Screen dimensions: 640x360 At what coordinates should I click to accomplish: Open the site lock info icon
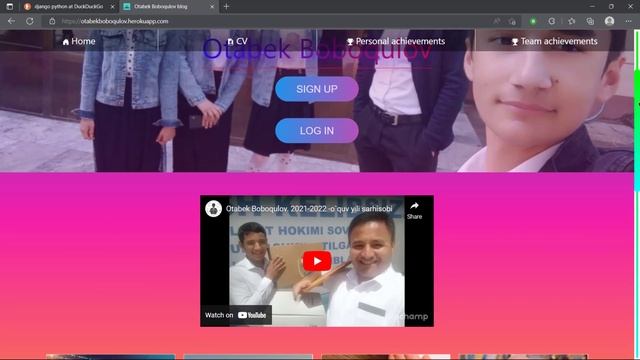[52, 21]
